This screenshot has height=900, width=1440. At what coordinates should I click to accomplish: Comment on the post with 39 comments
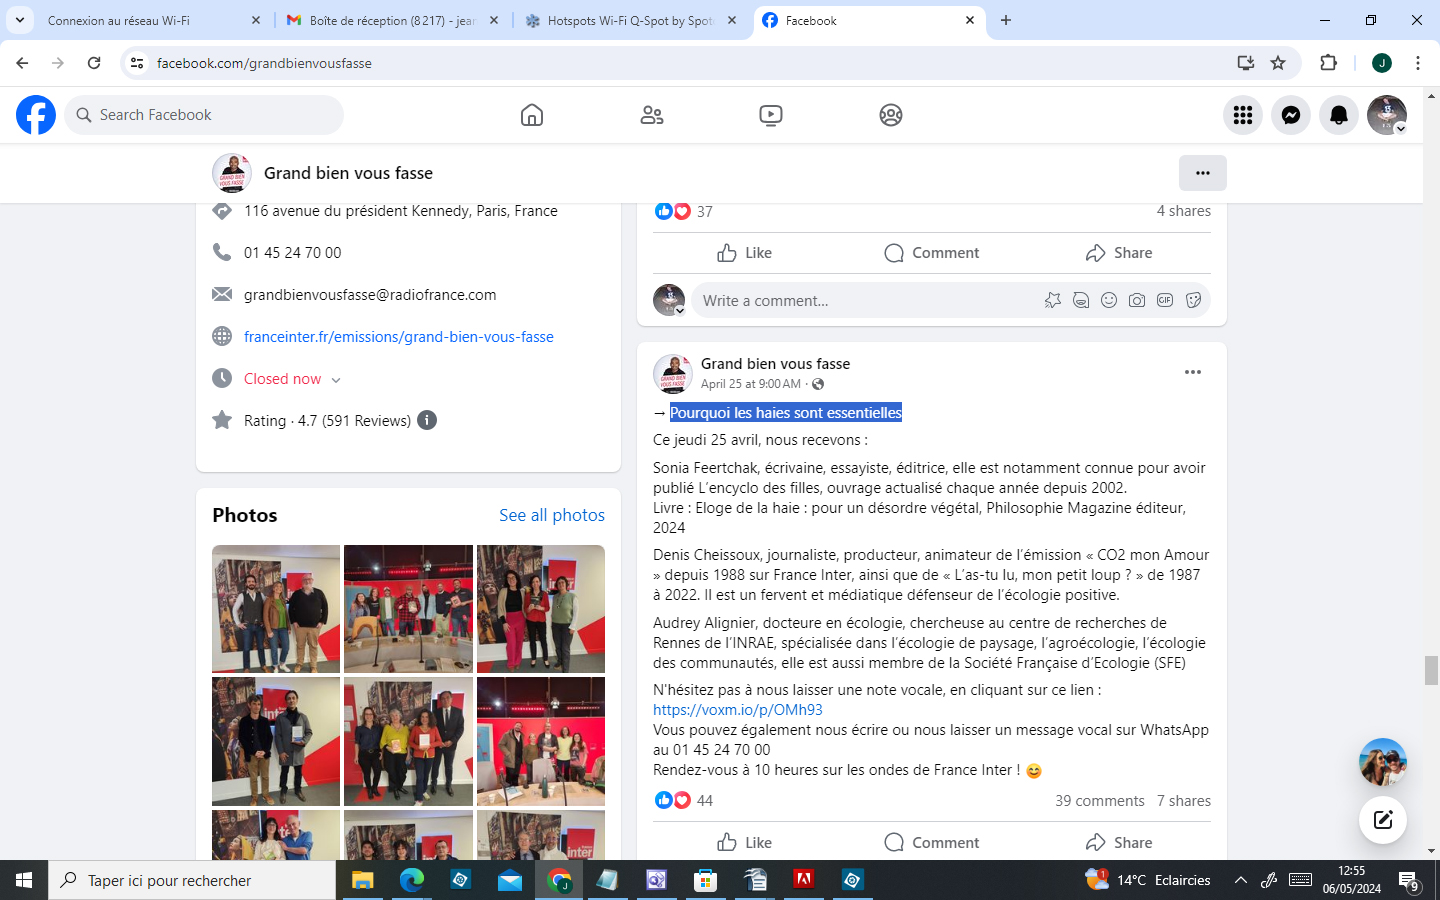coord(932,842)
